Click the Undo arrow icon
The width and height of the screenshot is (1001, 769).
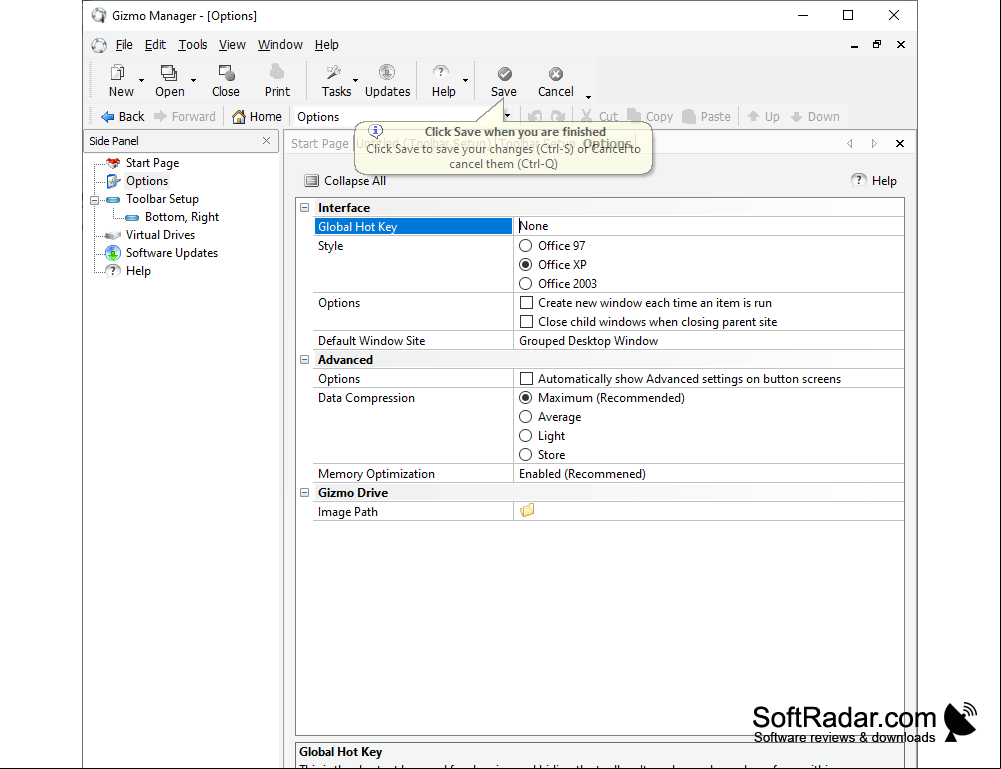pyautogui.click(x=535, y=117)
